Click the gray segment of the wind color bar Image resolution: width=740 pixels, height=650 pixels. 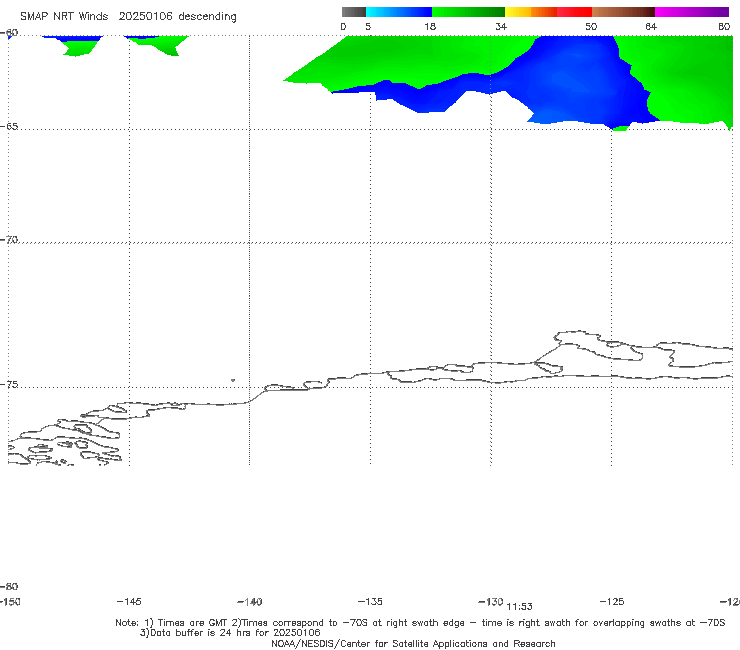tap(353, 12)
